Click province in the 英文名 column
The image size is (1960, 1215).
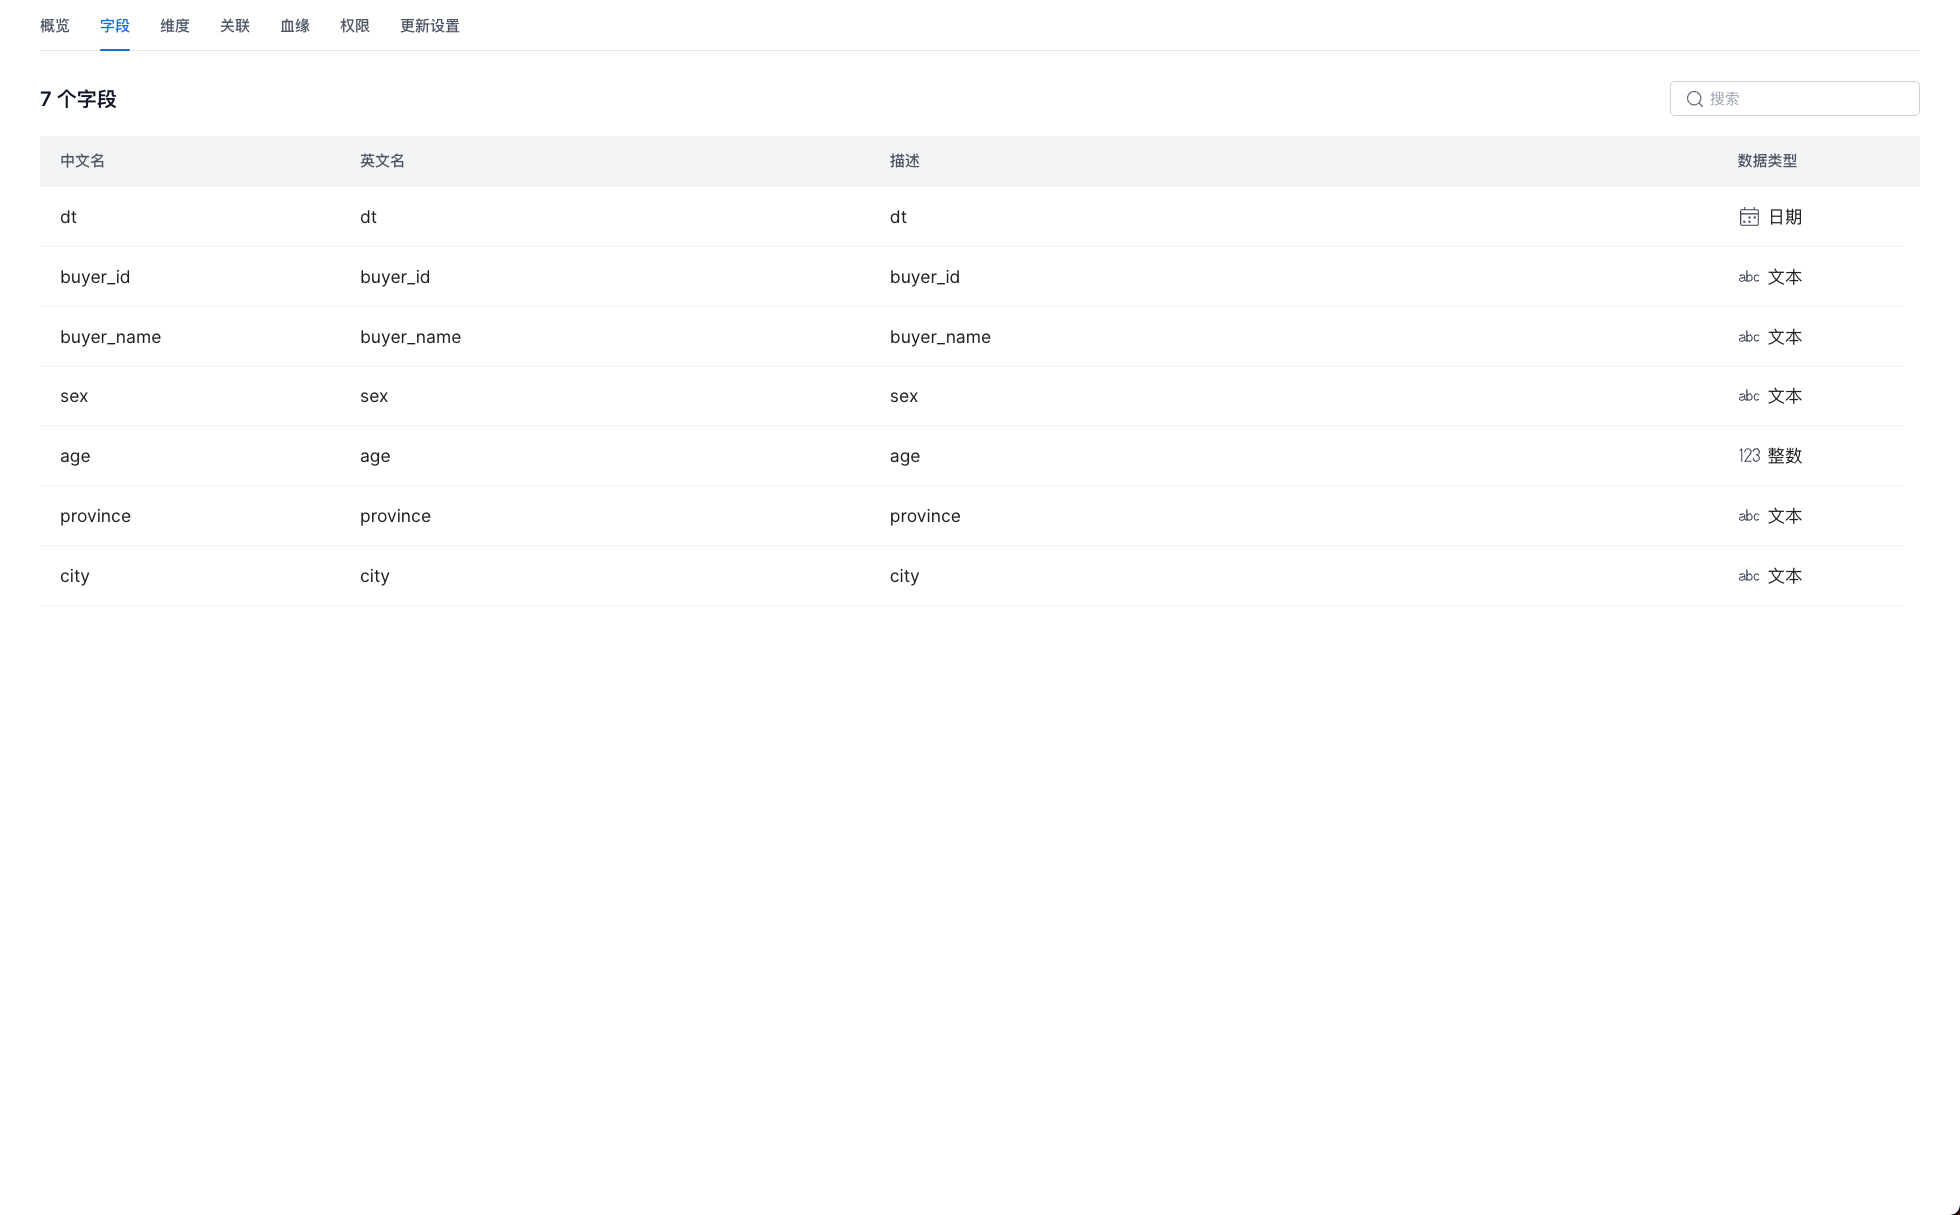pos(395,516)
